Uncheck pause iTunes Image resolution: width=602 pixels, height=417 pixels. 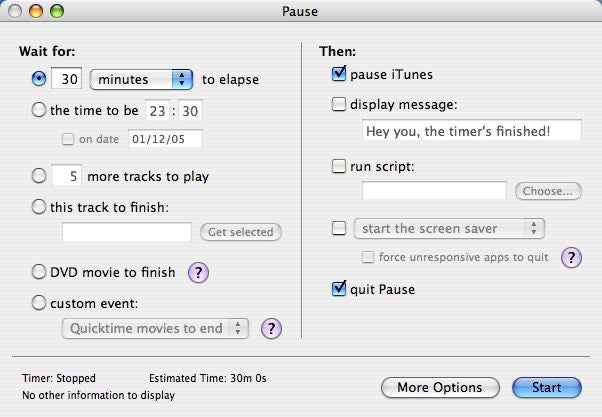(x=339, y=74)
